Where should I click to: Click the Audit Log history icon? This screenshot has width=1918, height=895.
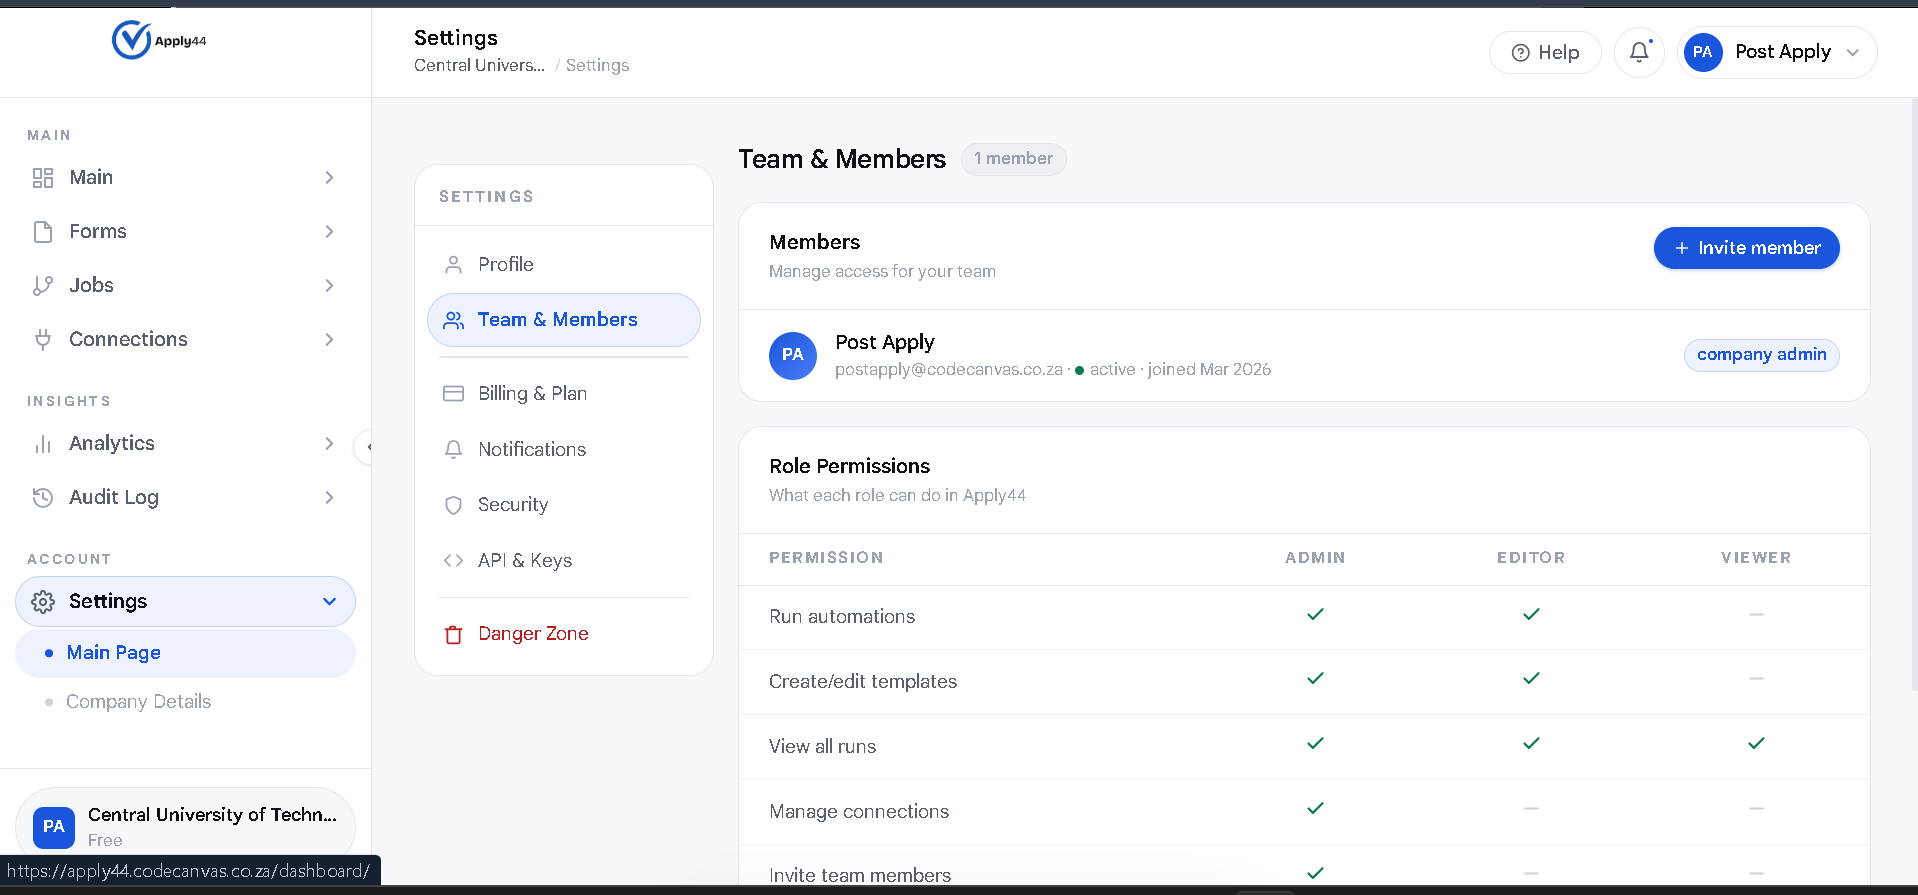43,498
